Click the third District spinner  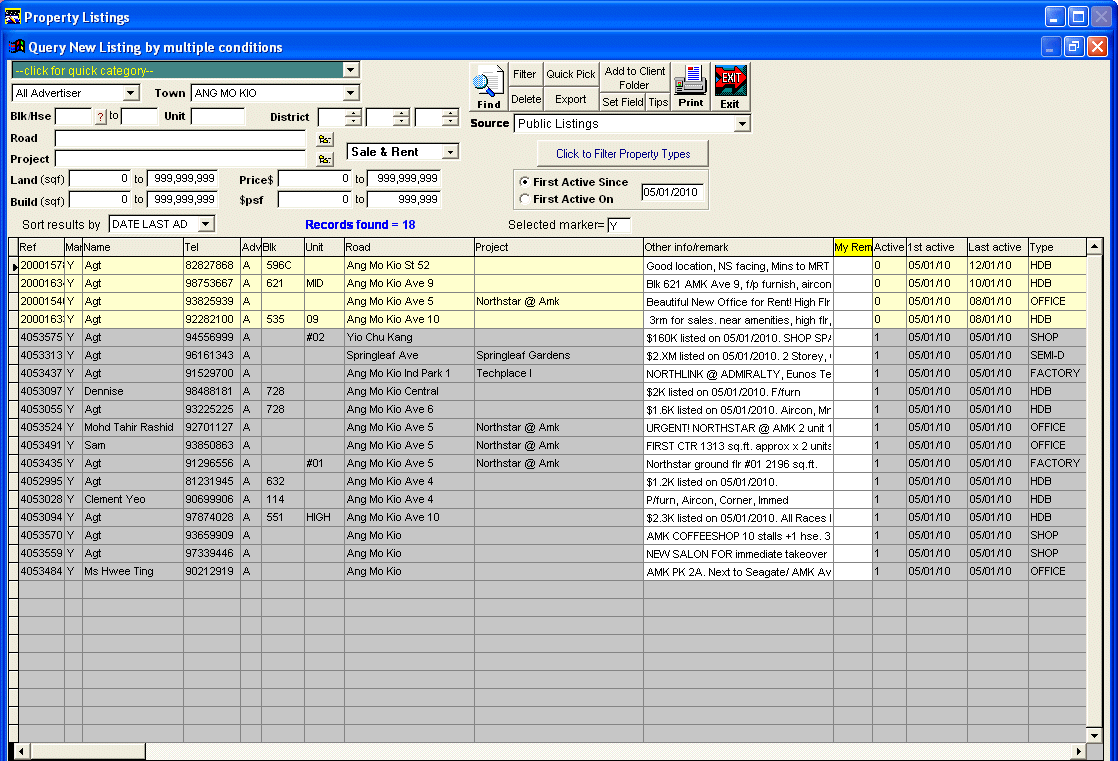[450, 118]
